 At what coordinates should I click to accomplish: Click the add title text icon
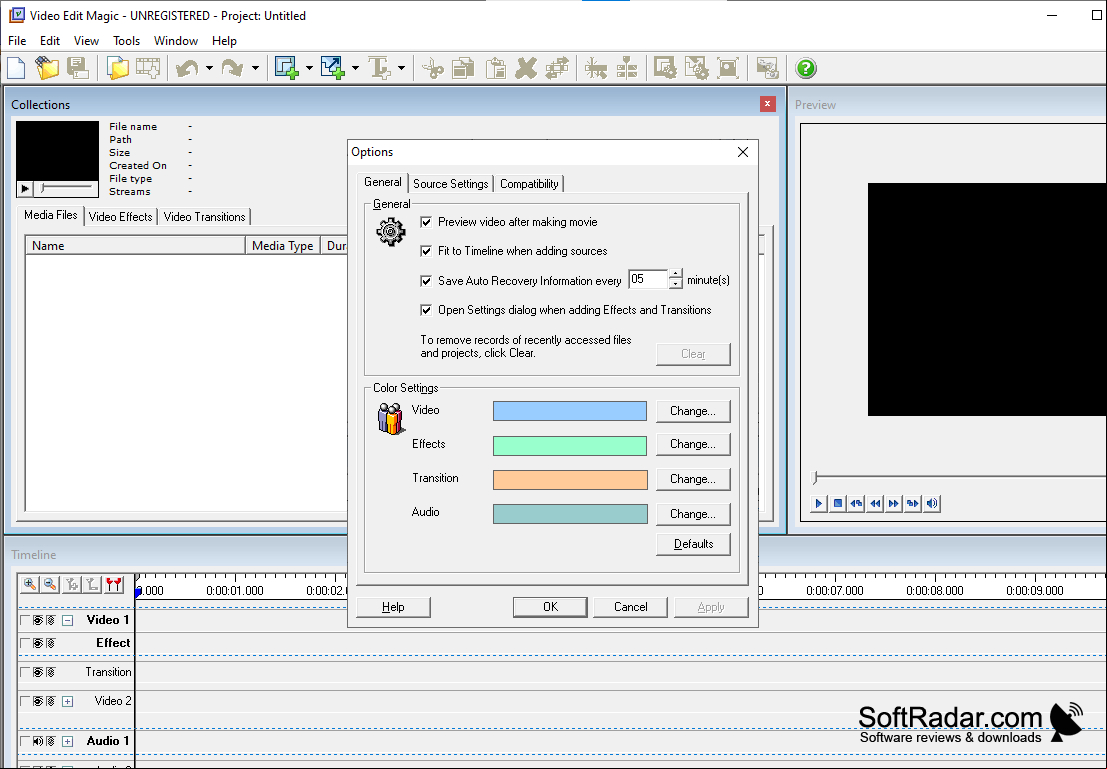click(x=380, y=68)
